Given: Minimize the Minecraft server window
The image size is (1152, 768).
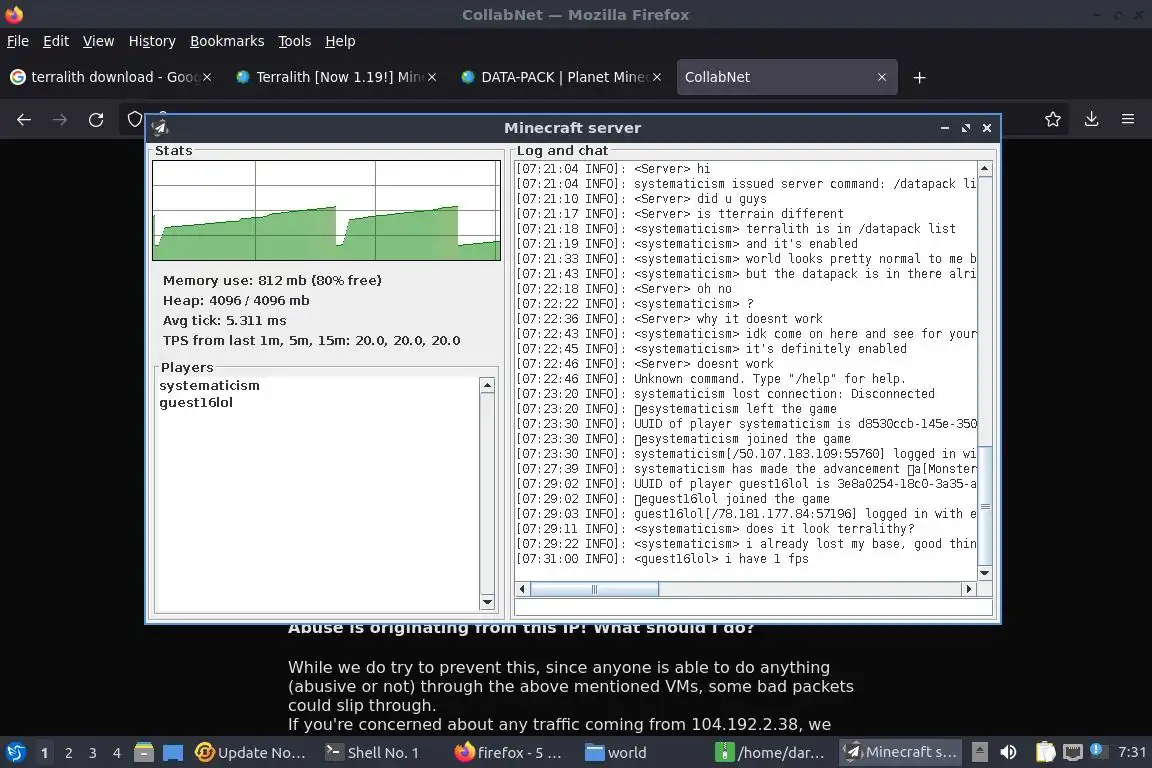Looking at the screenshot, I should pyautogui.click(x=945, y=128).
